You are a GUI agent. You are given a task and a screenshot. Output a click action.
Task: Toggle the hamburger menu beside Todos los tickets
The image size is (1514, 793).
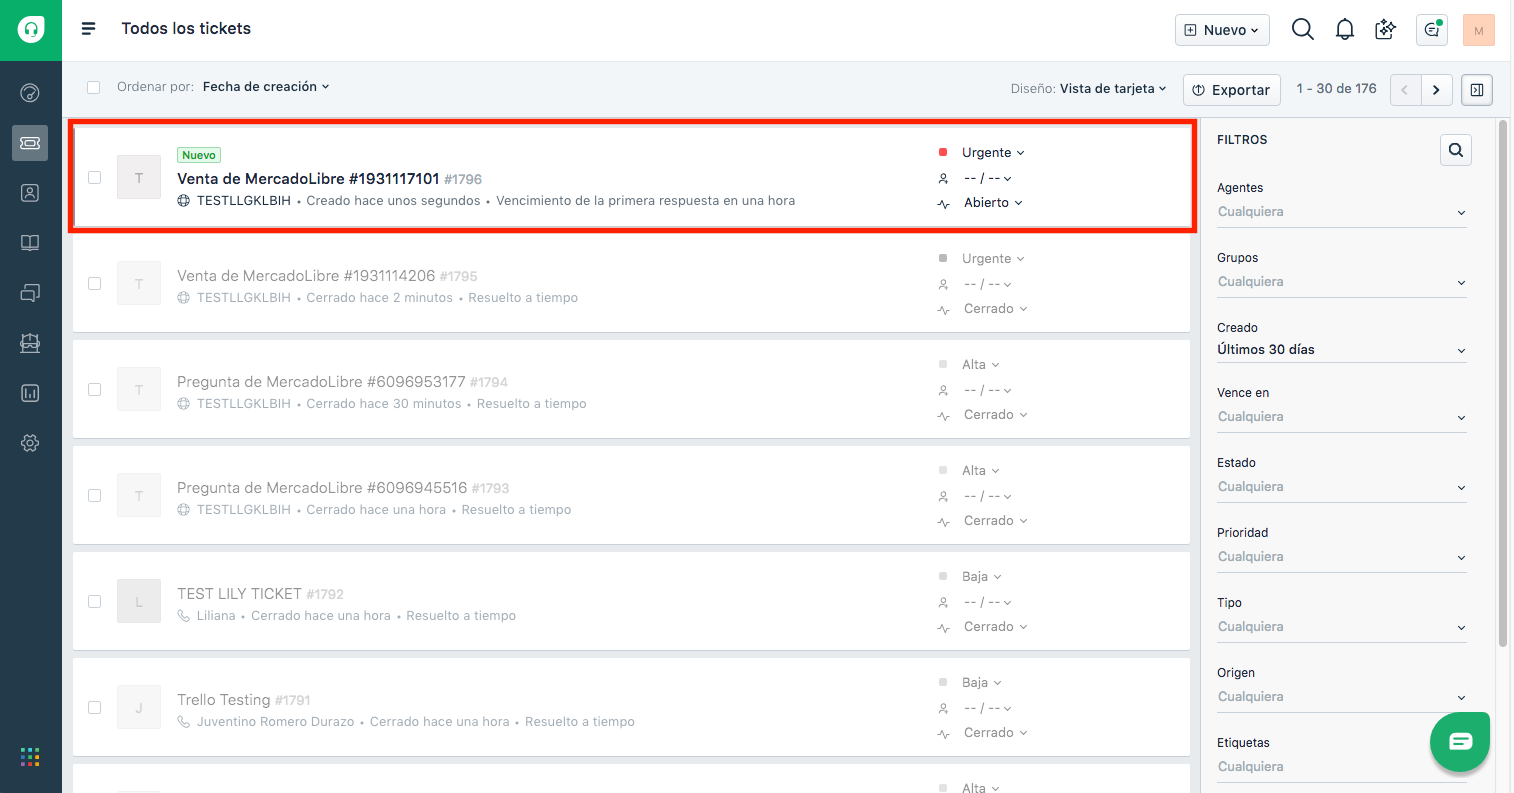pos(88,29)
